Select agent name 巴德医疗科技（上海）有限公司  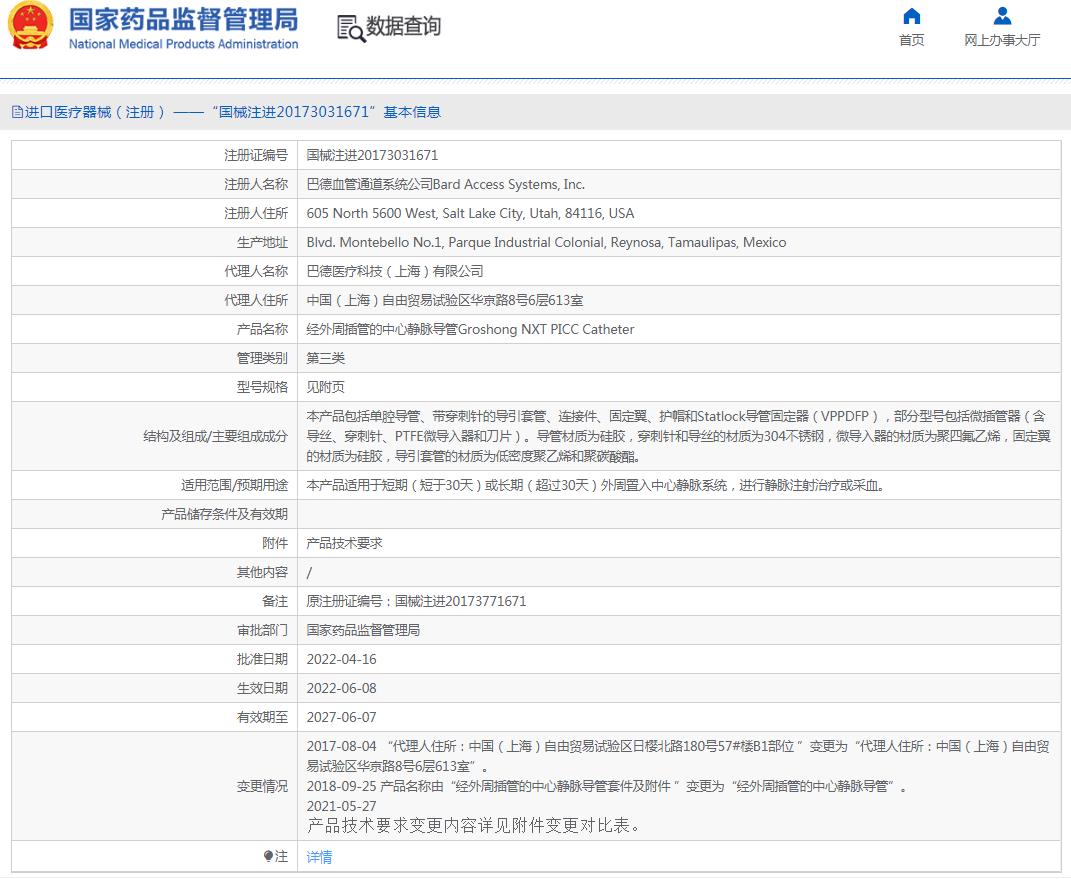tap(395, 271)
